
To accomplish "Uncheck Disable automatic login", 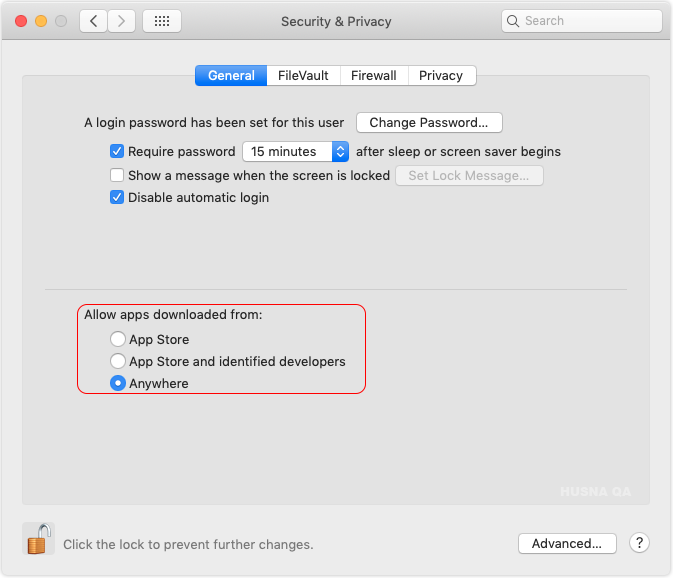I will point(117,197).
